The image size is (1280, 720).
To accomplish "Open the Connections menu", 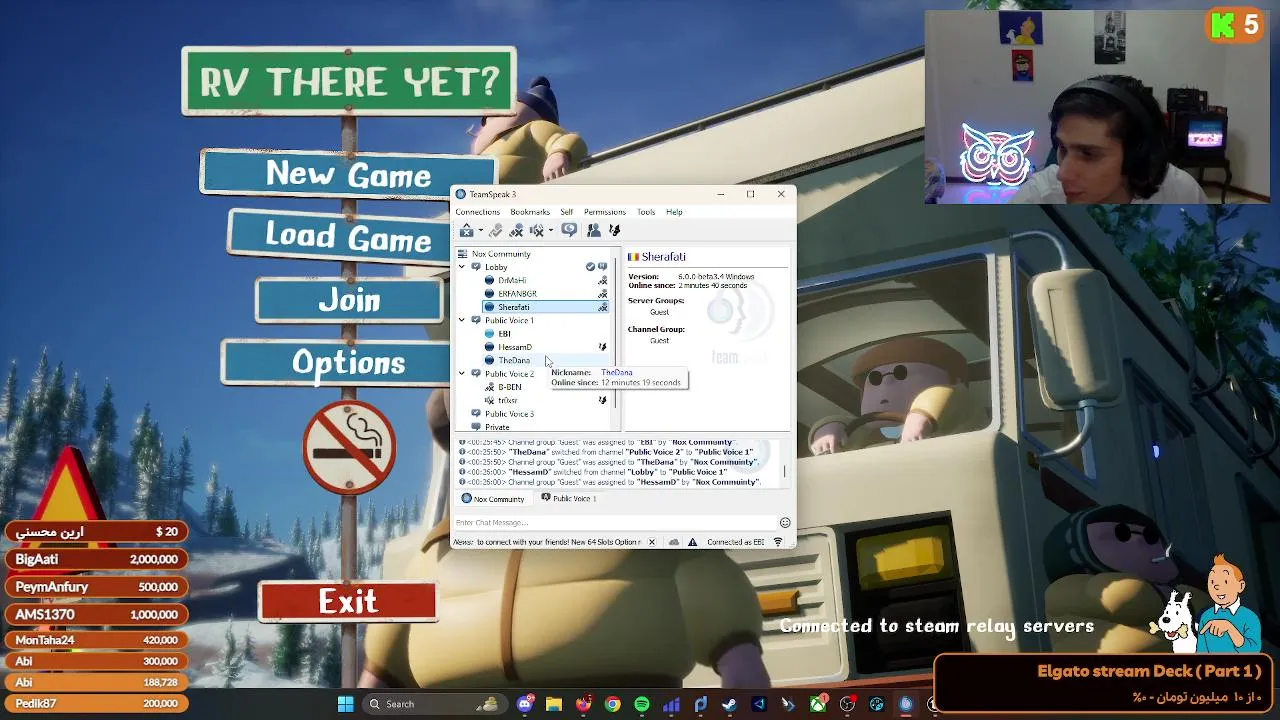I will pos(477,212).
